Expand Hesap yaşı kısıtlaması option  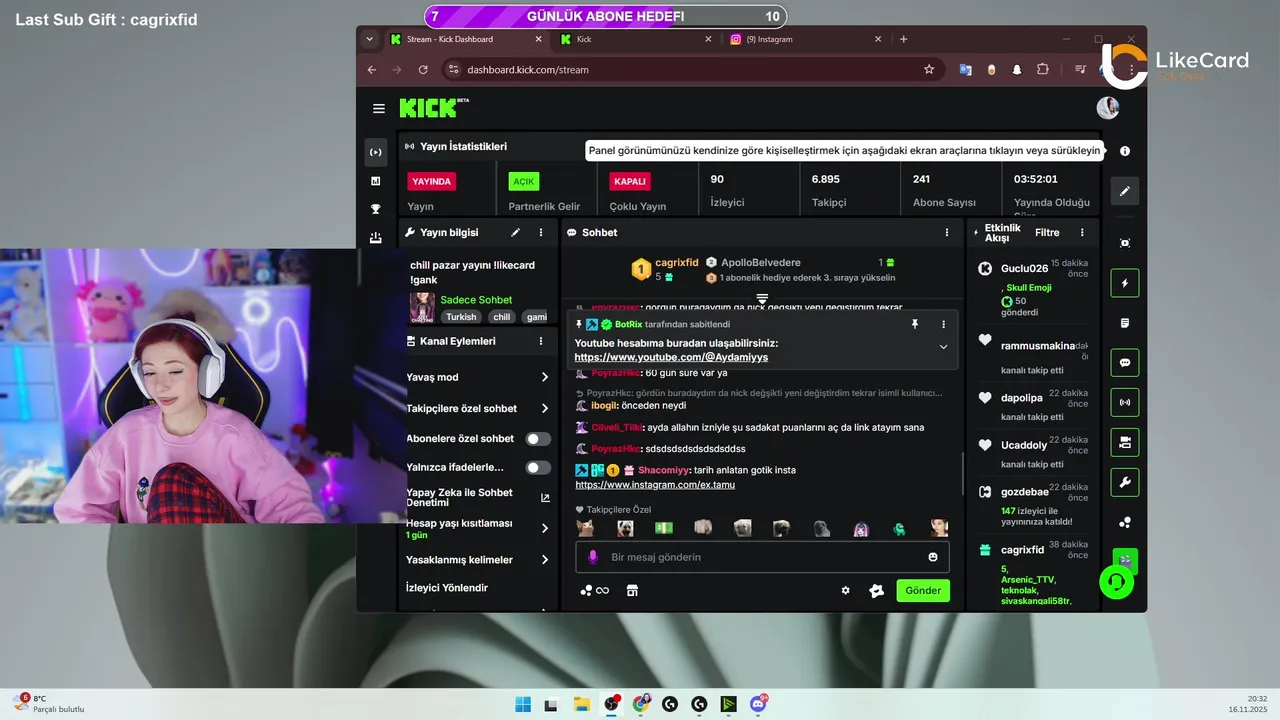545,528
